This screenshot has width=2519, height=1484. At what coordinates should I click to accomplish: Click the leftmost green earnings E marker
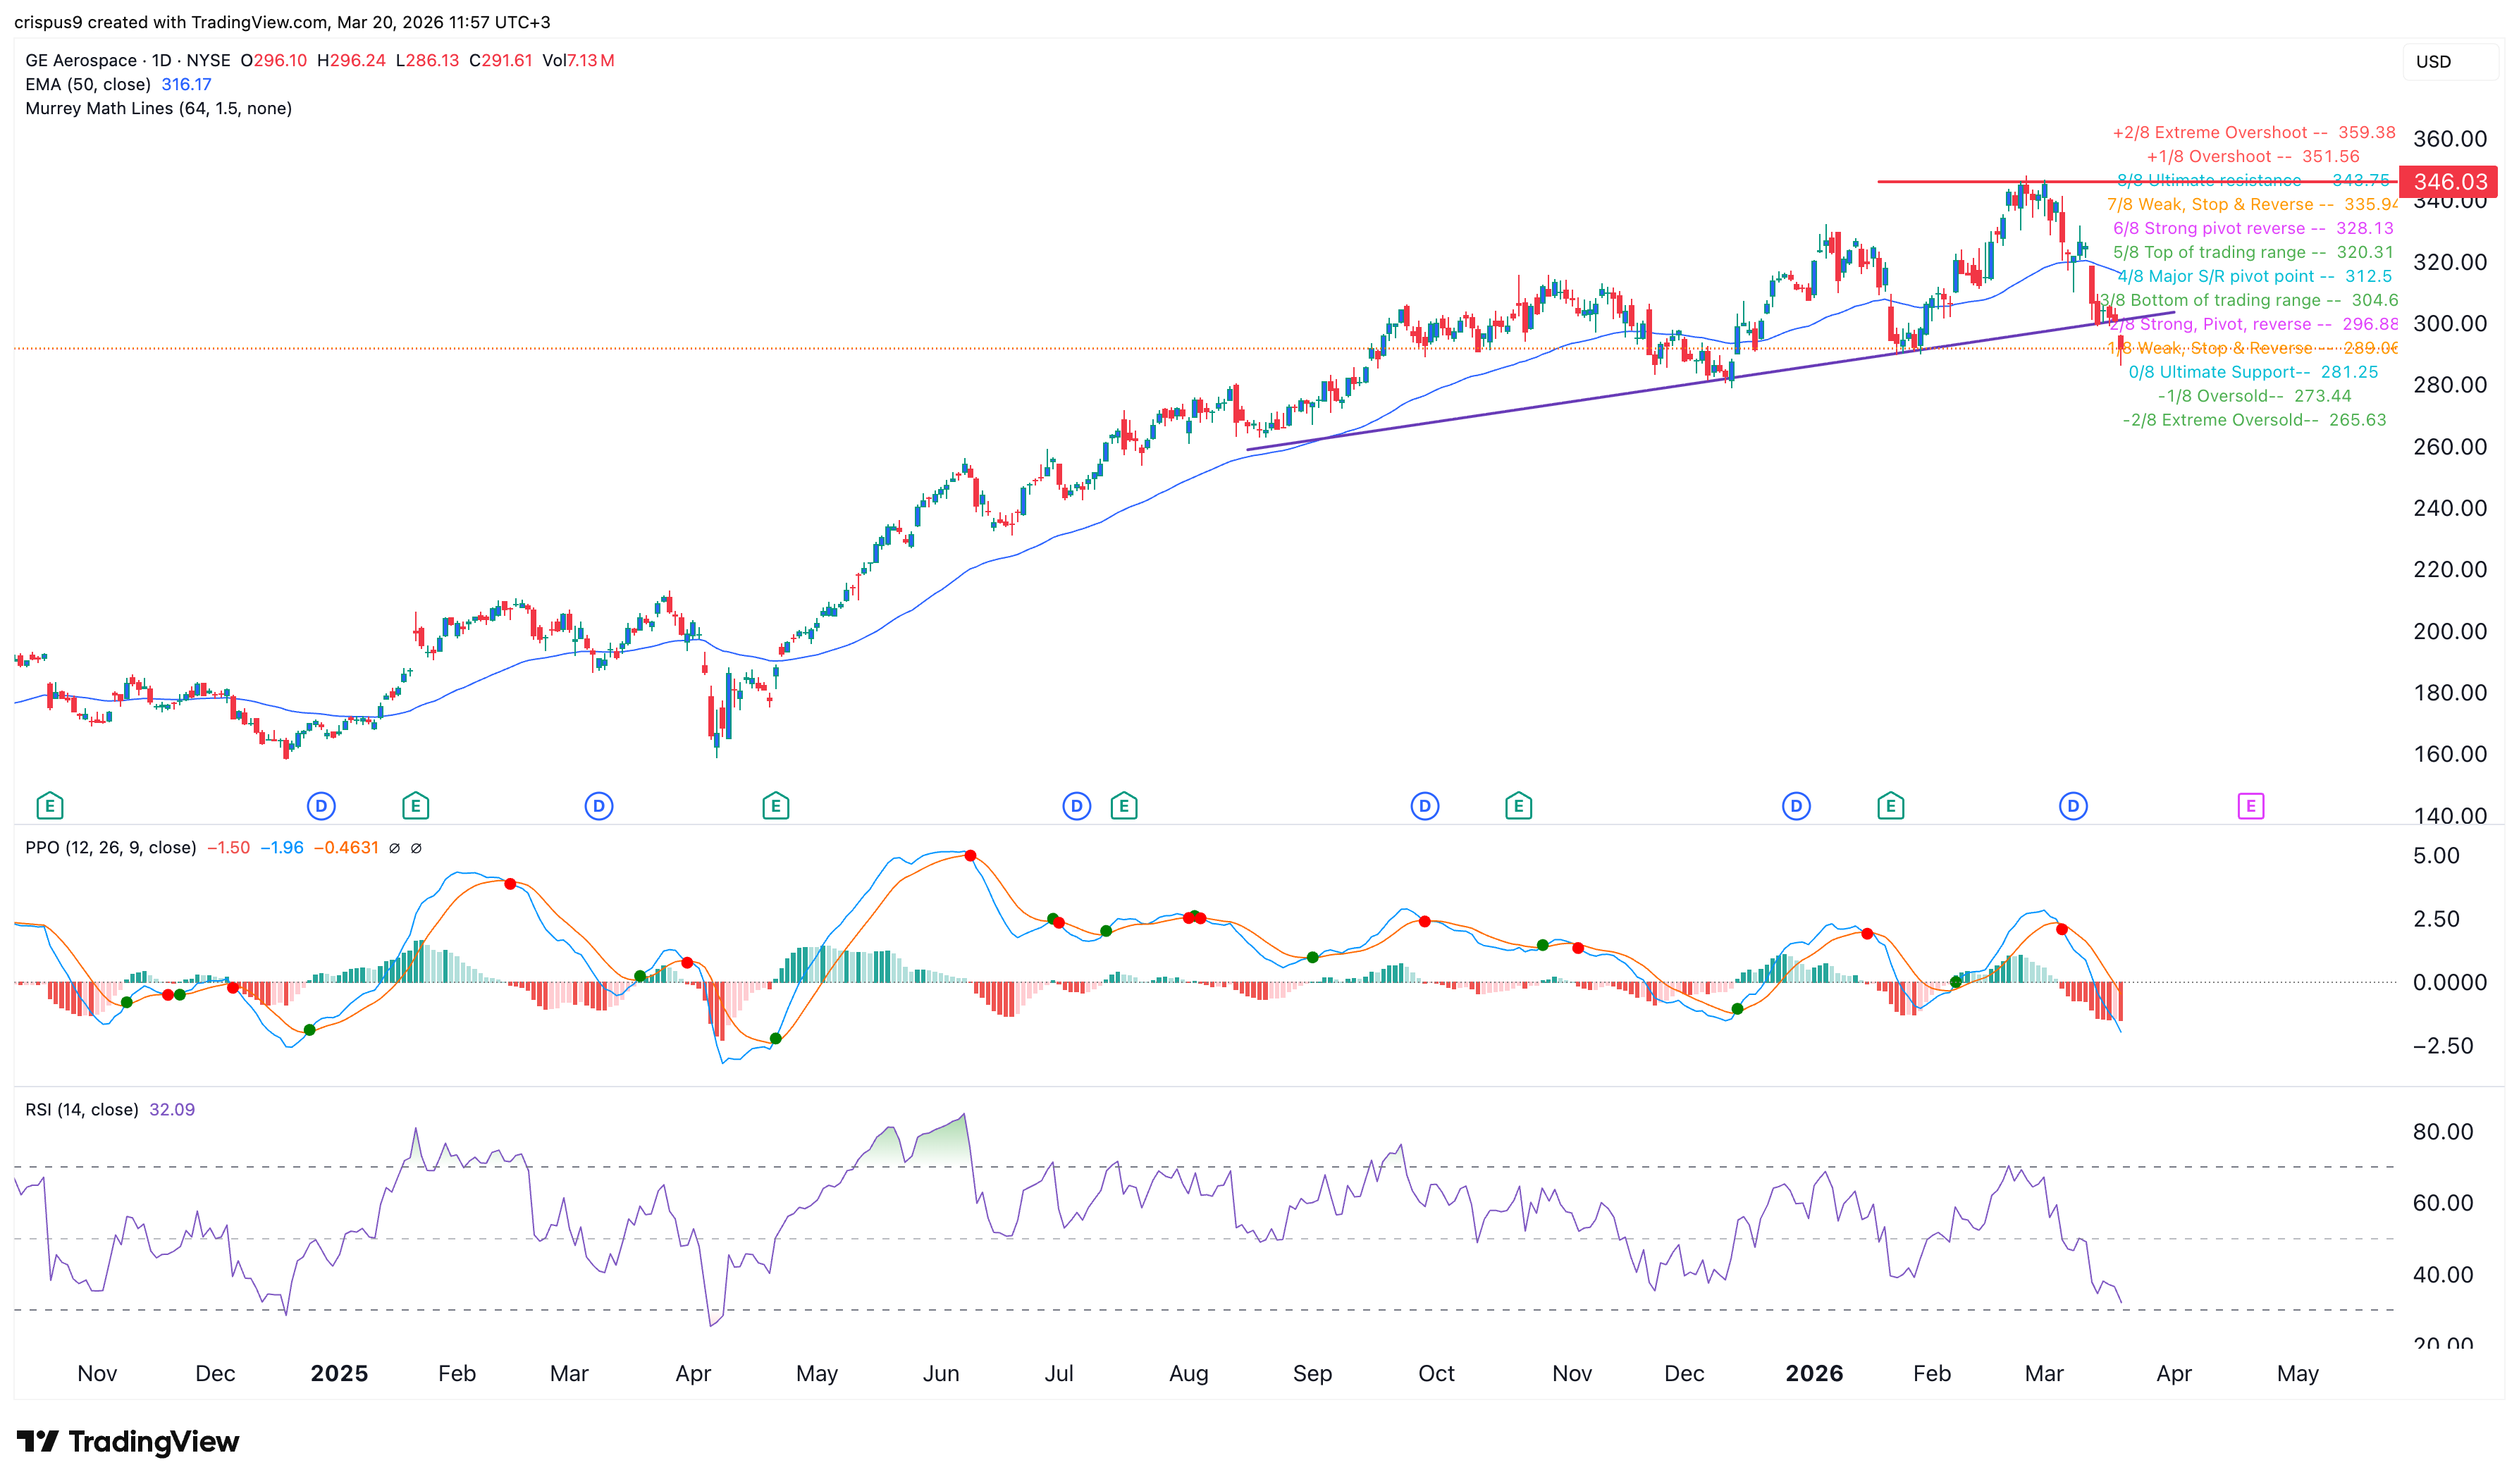click(x=49, y=806)
